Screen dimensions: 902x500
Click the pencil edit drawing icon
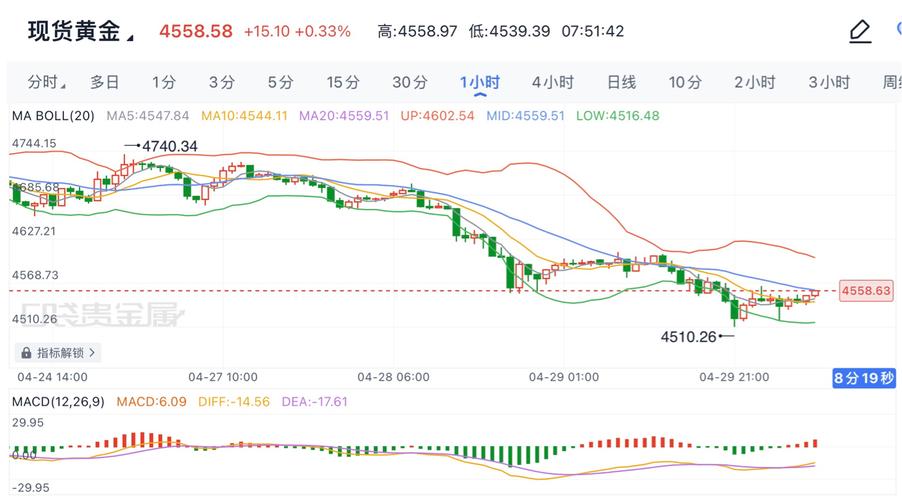(x=859, y=32)
